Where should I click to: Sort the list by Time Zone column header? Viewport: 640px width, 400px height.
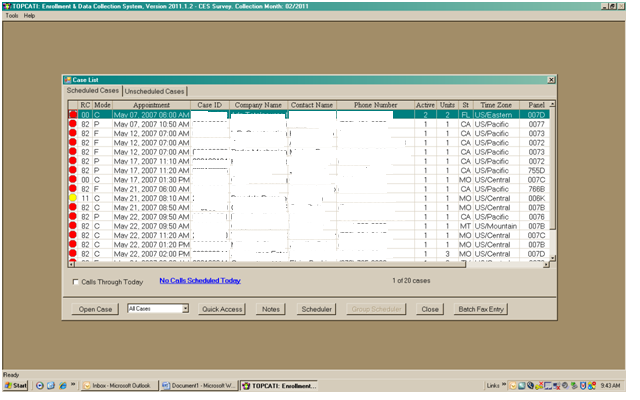click(497, 104)
